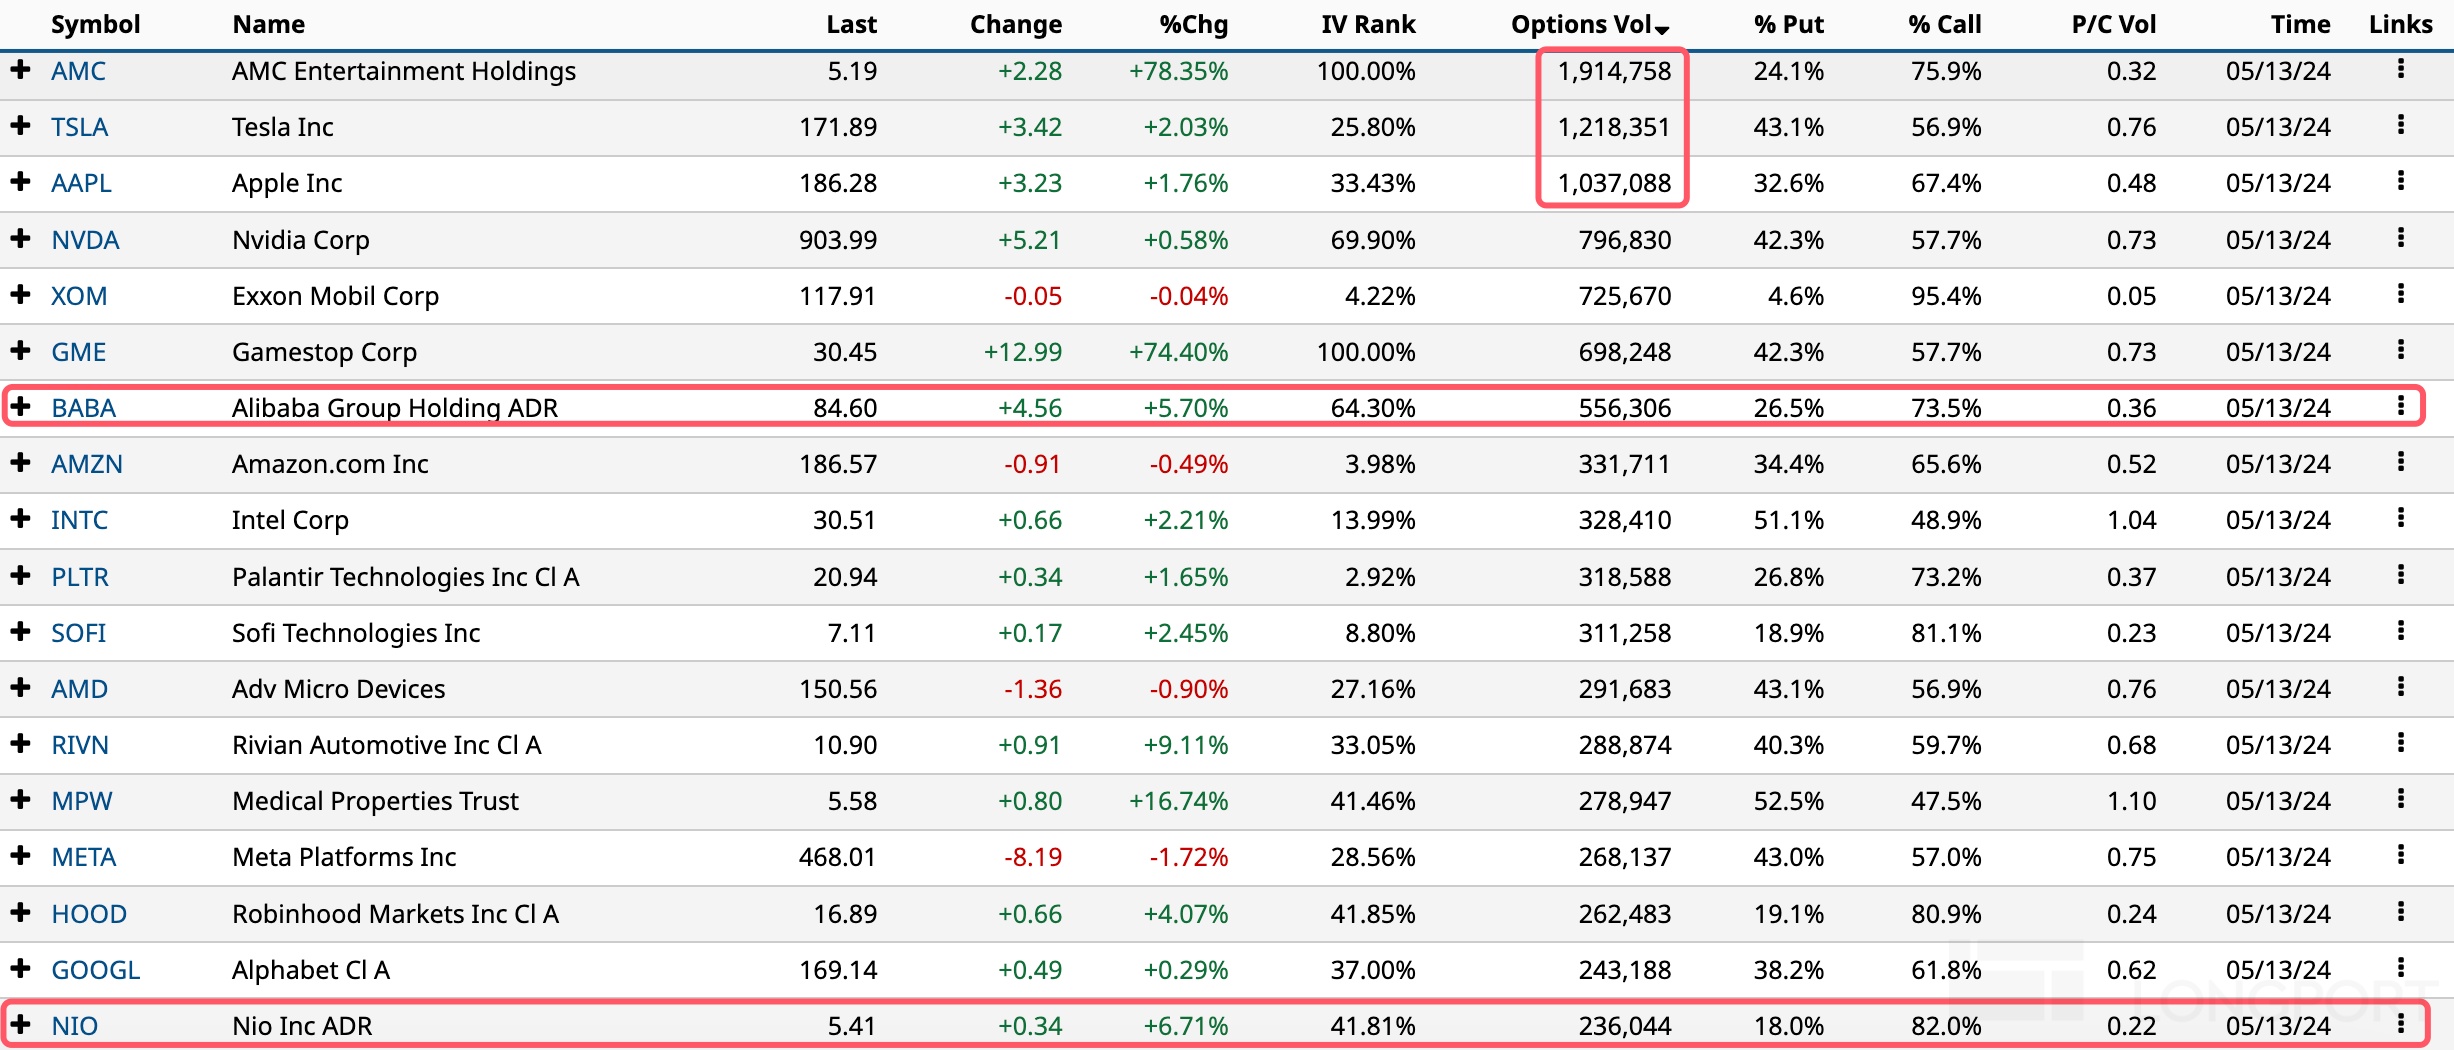Click the HOOD symbol link
Viewport: 2454px width, 1050px height.
89,914
